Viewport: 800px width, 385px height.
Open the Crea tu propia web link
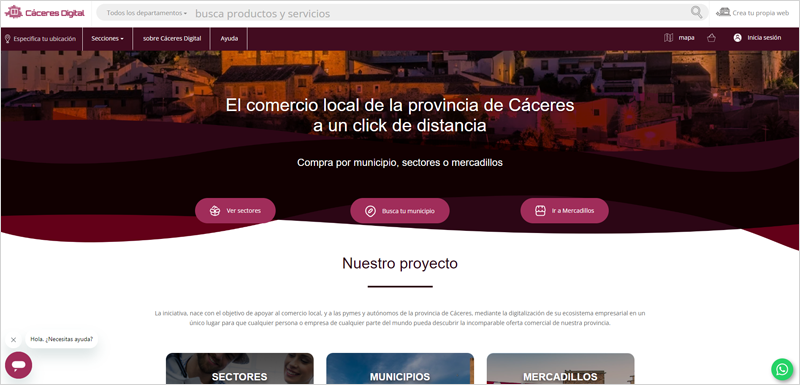tap(753, 13)
